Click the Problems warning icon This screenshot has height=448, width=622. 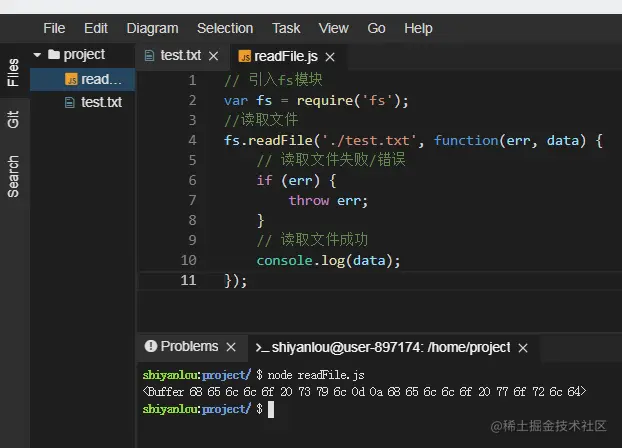[x=151, y=346]
